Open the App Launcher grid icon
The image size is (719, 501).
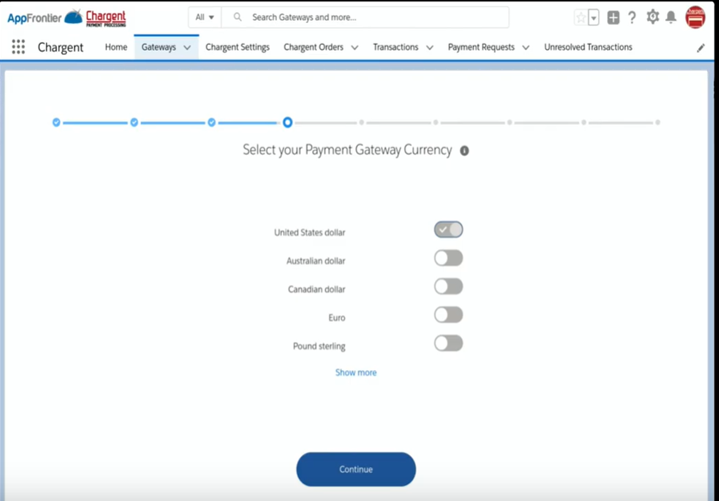(x=18, y=47)
